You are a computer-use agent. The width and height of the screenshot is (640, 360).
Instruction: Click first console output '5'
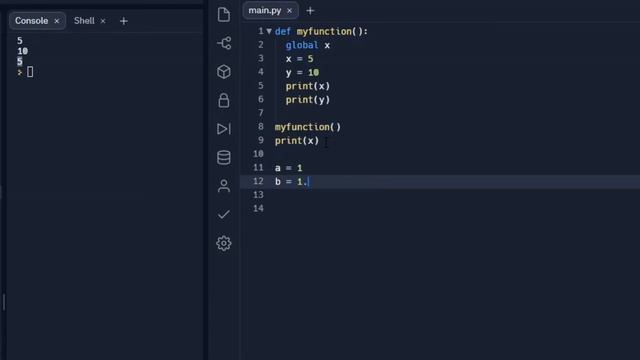tap(20, 40)
